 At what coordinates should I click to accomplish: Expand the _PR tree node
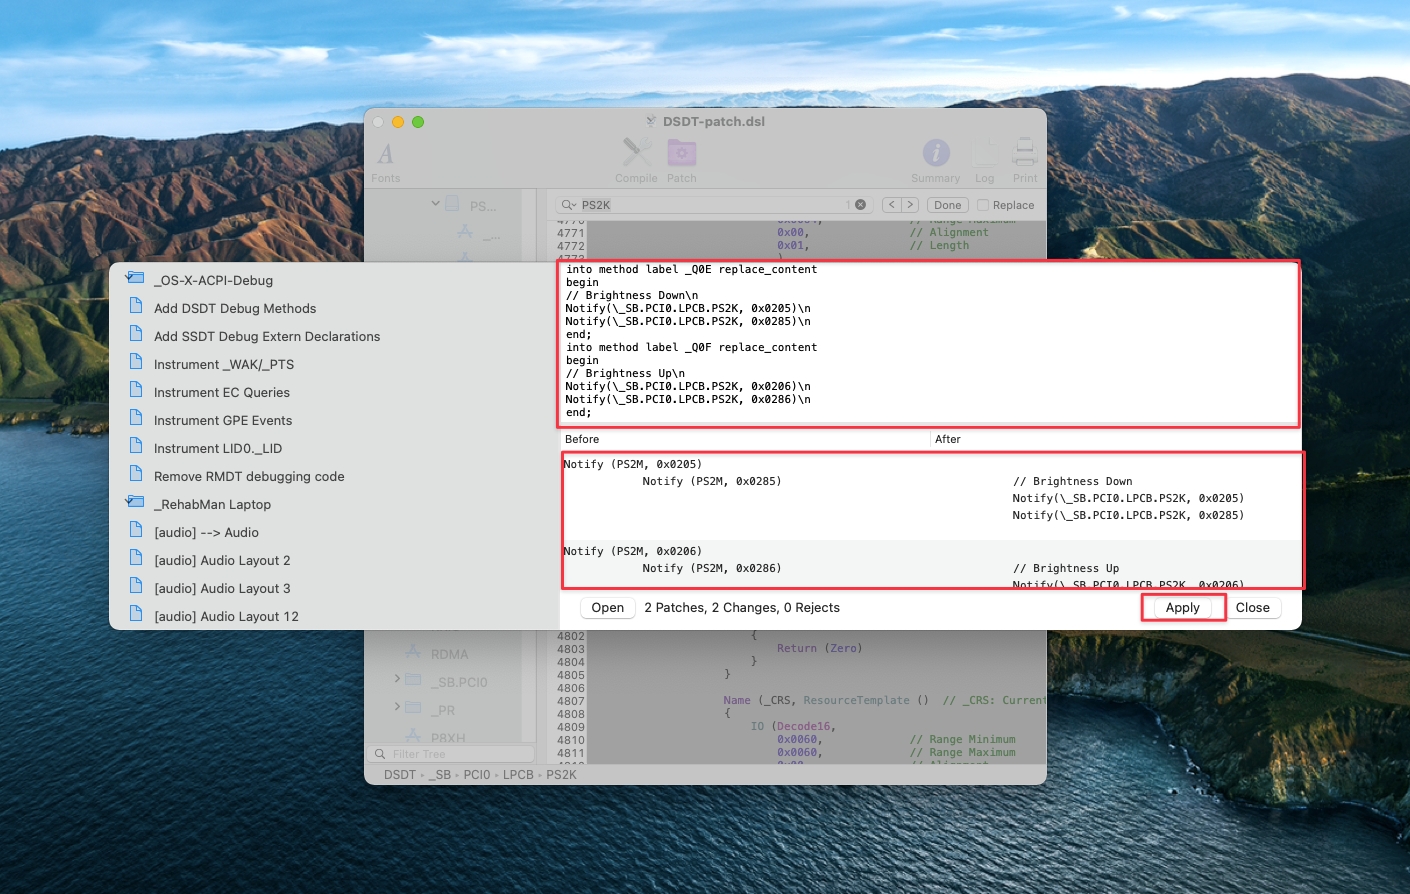tap(397, 707)
